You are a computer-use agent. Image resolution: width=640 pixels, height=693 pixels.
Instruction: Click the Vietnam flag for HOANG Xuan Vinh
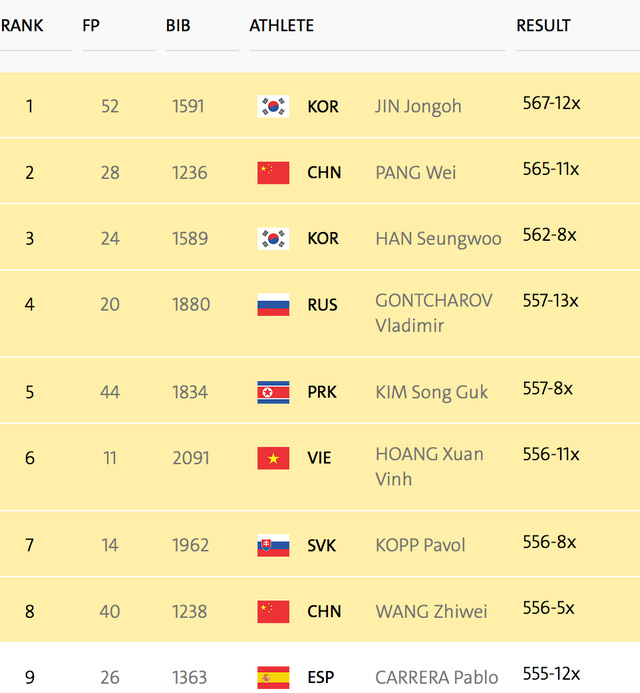273,458
